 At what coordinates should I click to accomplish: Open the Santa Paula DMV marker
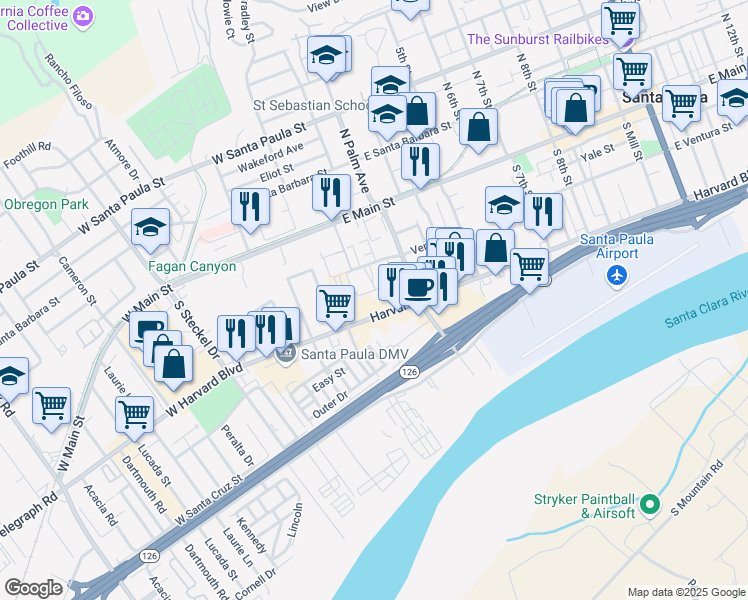click(286, 354)
